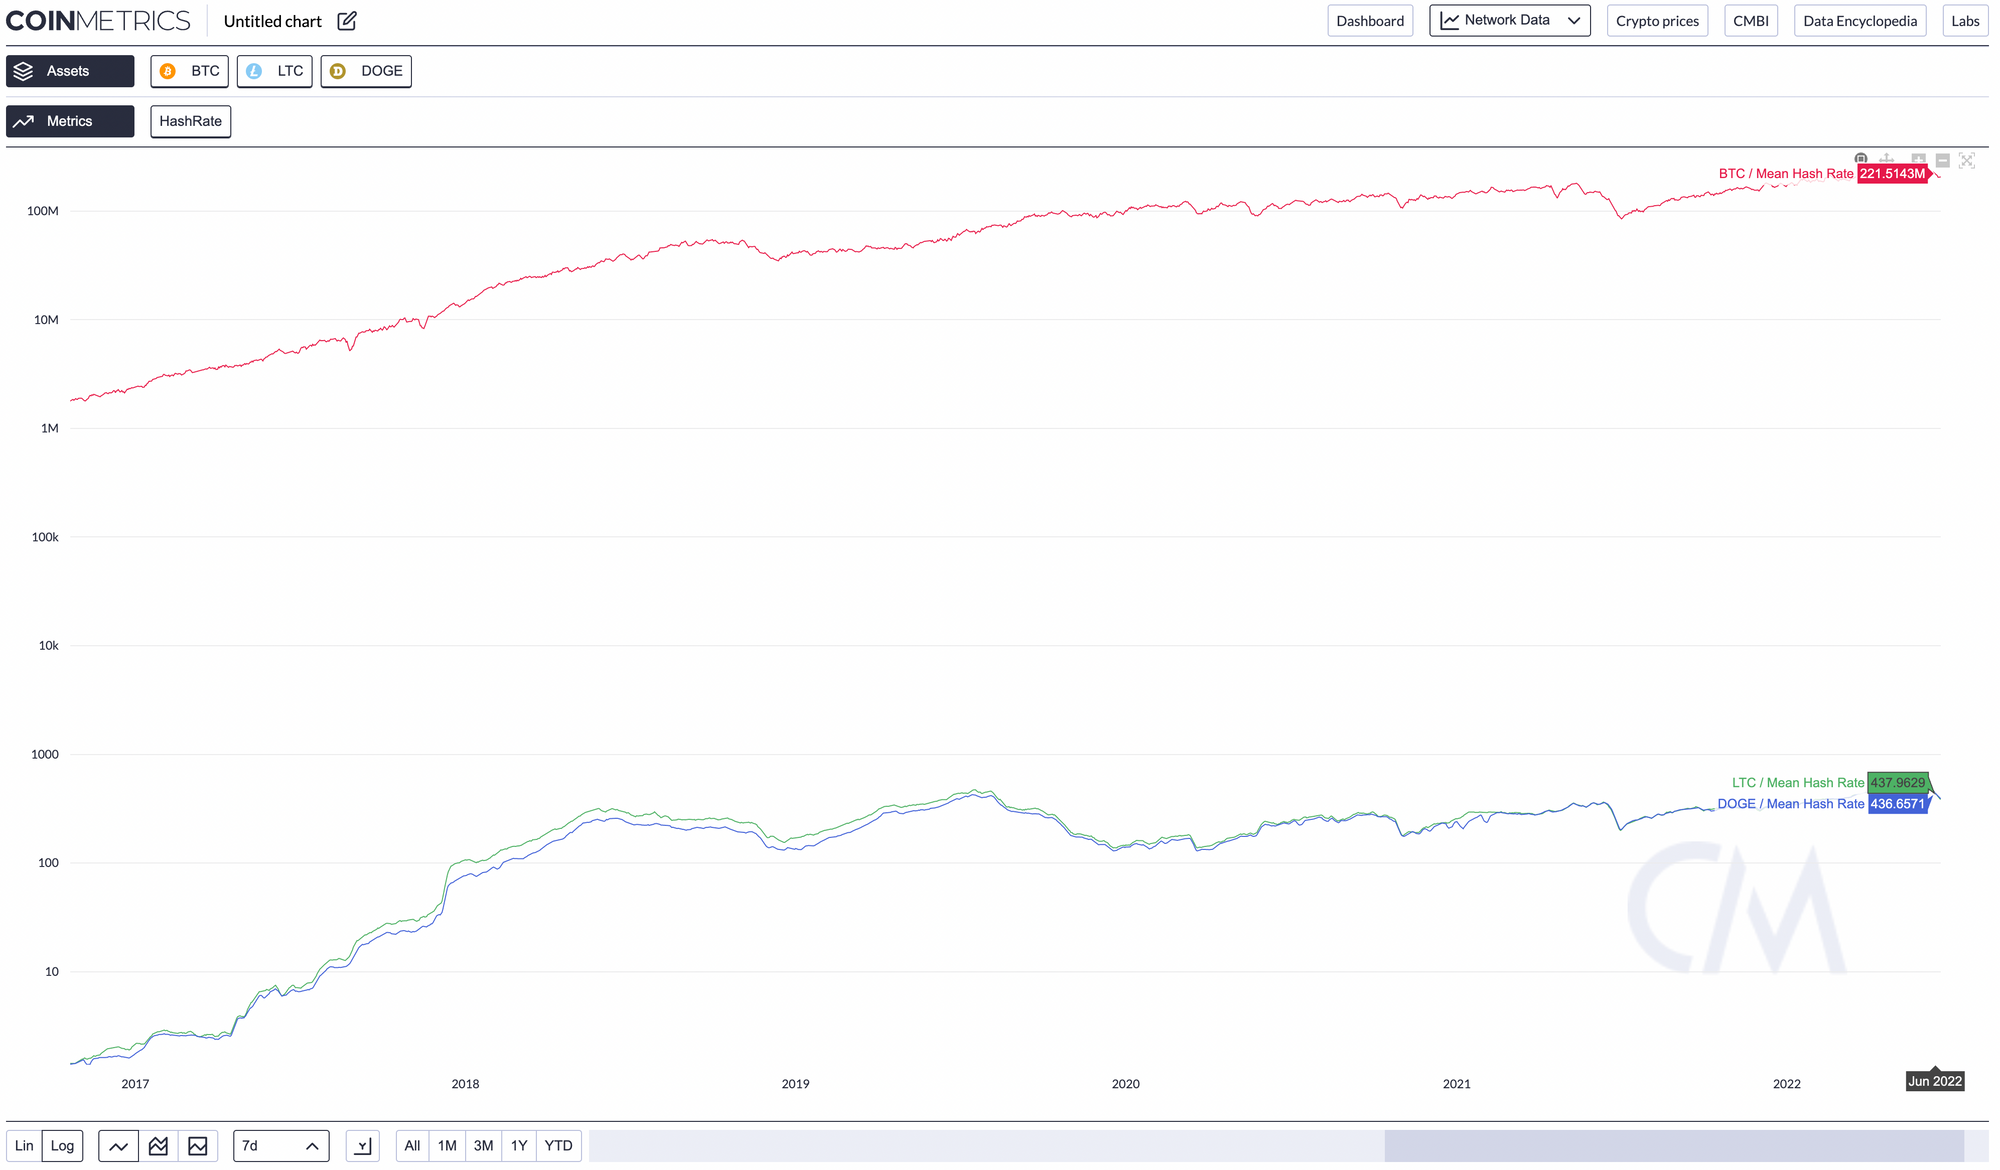
Task: Click the Data Encyclopedia tab
Action: (x=1859, y=20)
